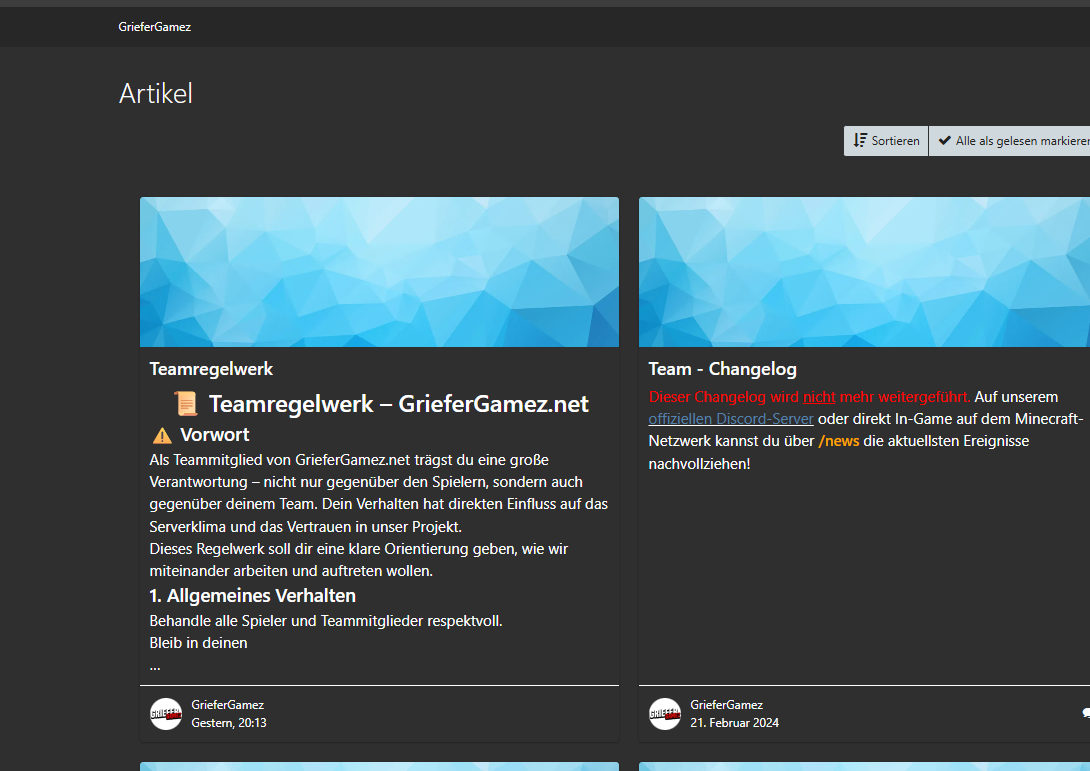Click the Artikel page heading
Screen dimensions: 1090x771
155,93
